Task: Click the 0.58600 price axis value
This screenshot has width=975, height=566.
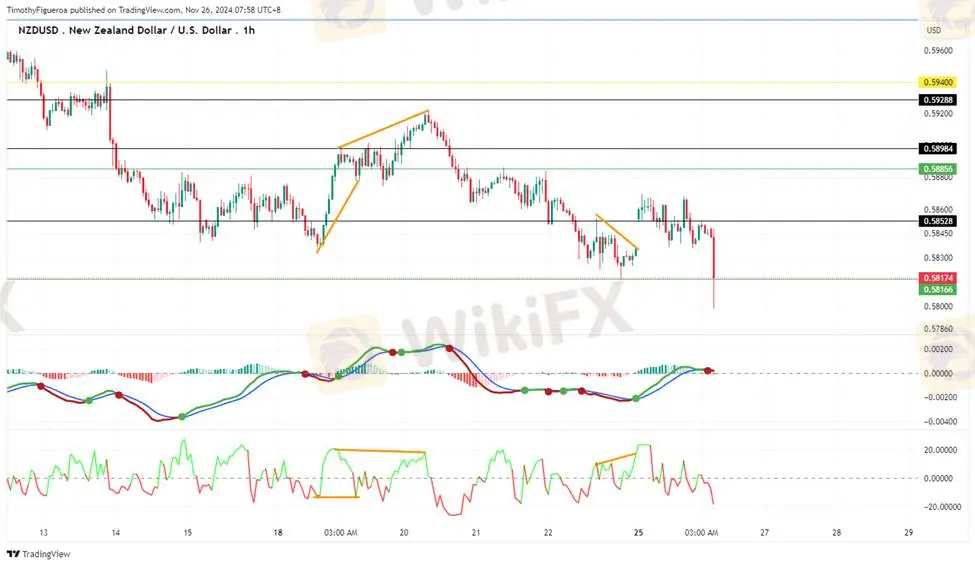Action: pyautogui.click(x=938, y=210)
